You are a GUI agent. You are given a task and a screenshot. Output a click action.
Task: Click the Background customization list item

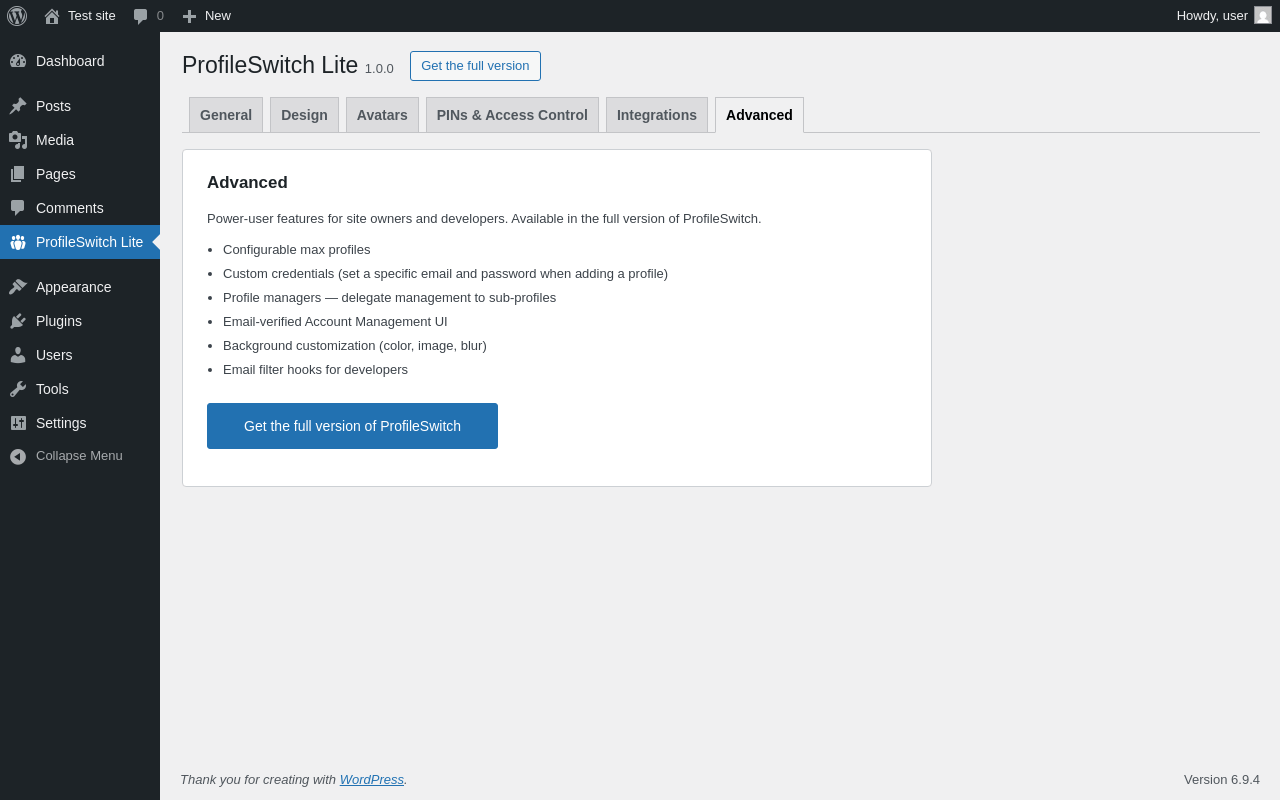pyautogui.click(x=355, y=346)
